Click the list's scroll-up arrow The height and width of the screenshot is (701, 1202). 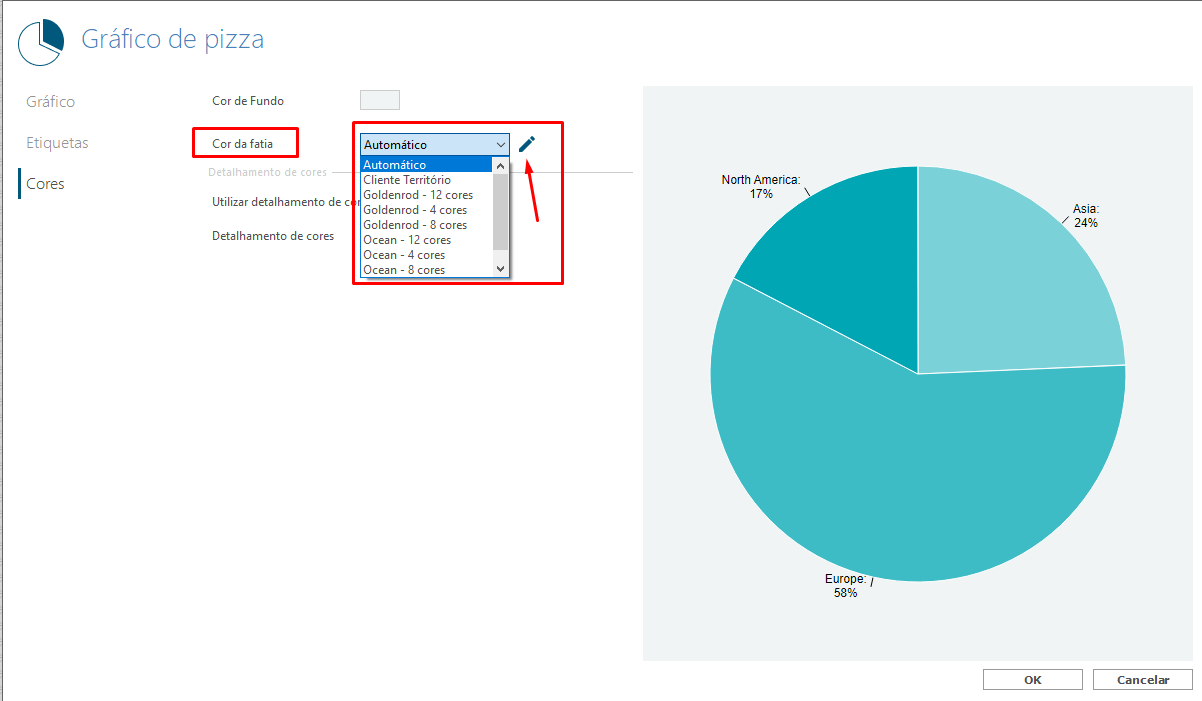[x=501, y=165]
